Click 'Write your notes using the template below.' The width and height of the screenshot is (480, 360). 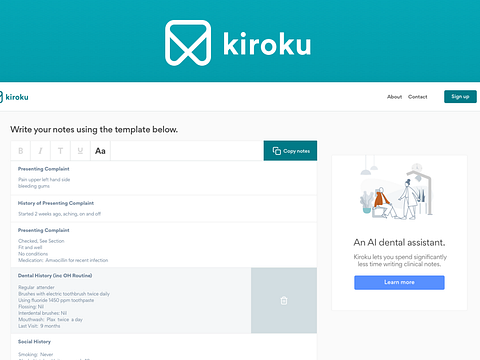click(94, 130)
